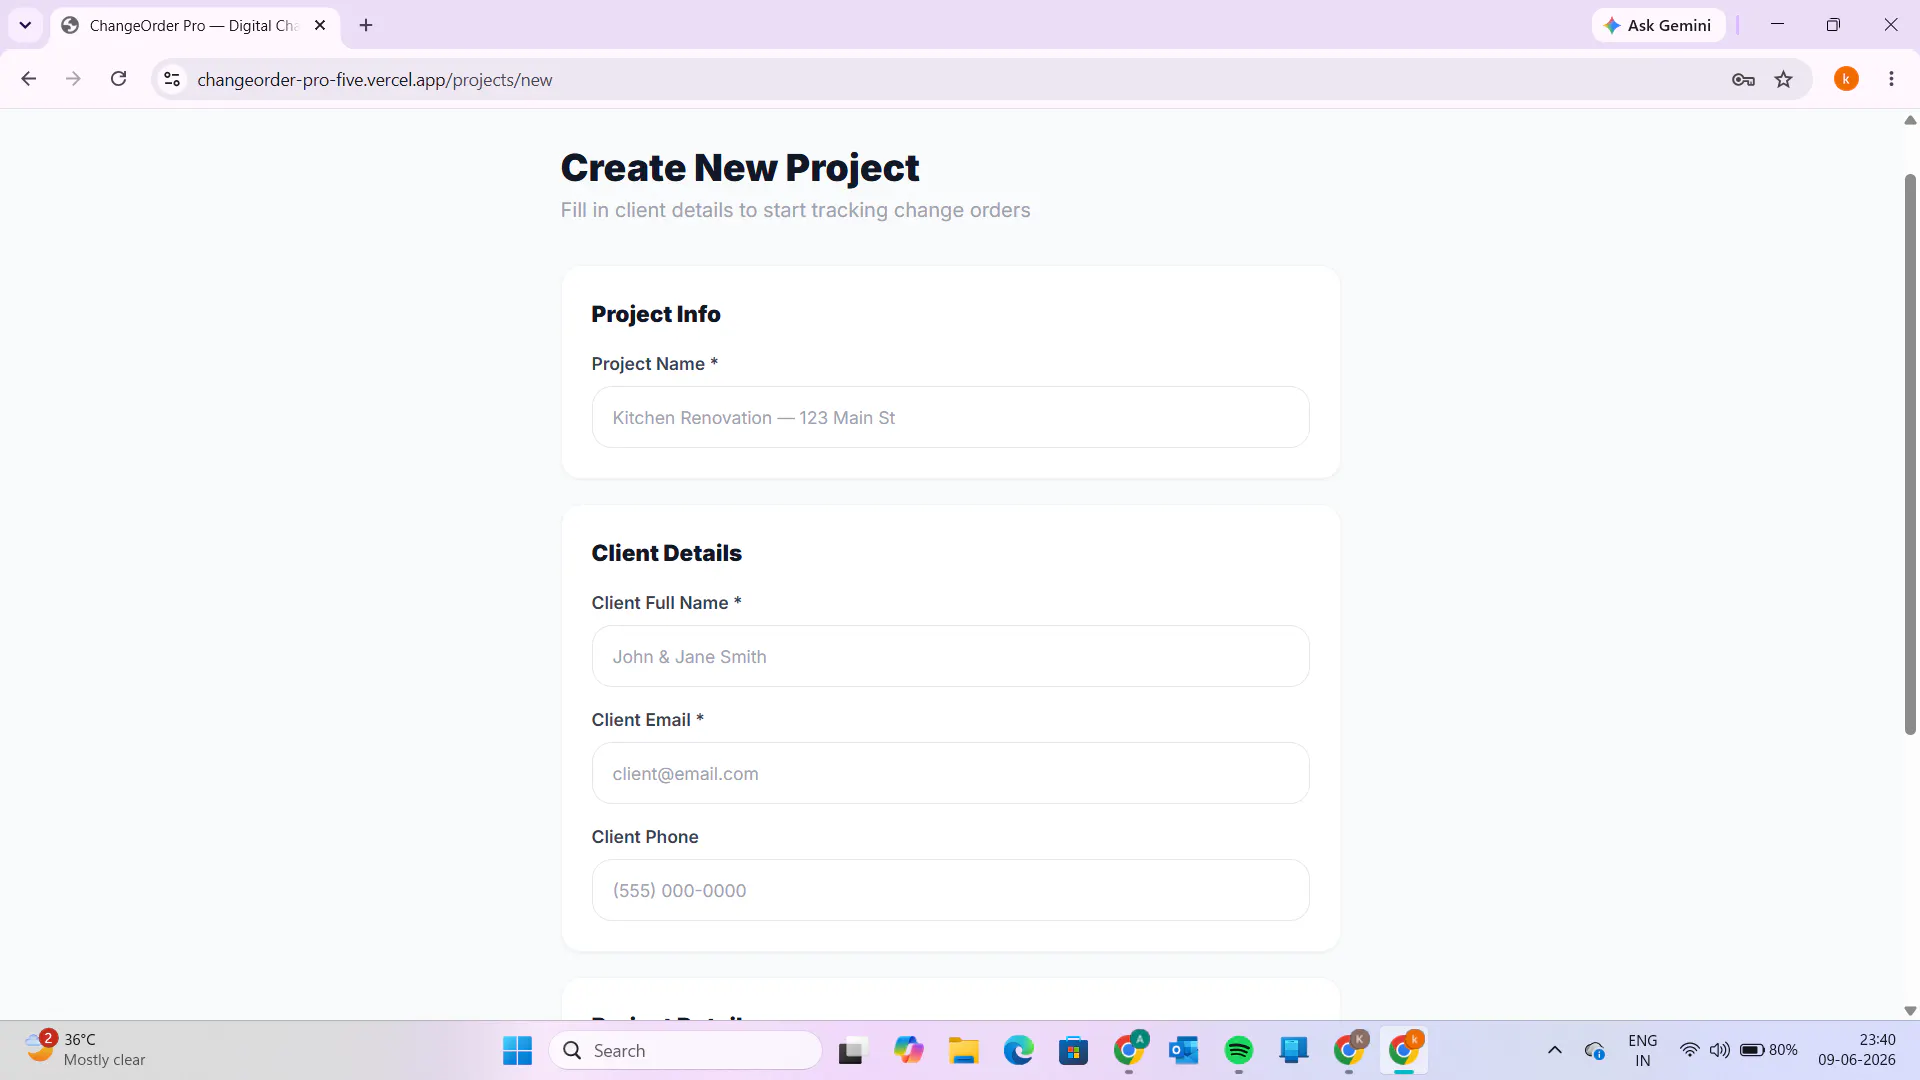Launch Microsoft Edge from the taskbar
The image size is (1920, 1080).
[x=1018, y=1050]
